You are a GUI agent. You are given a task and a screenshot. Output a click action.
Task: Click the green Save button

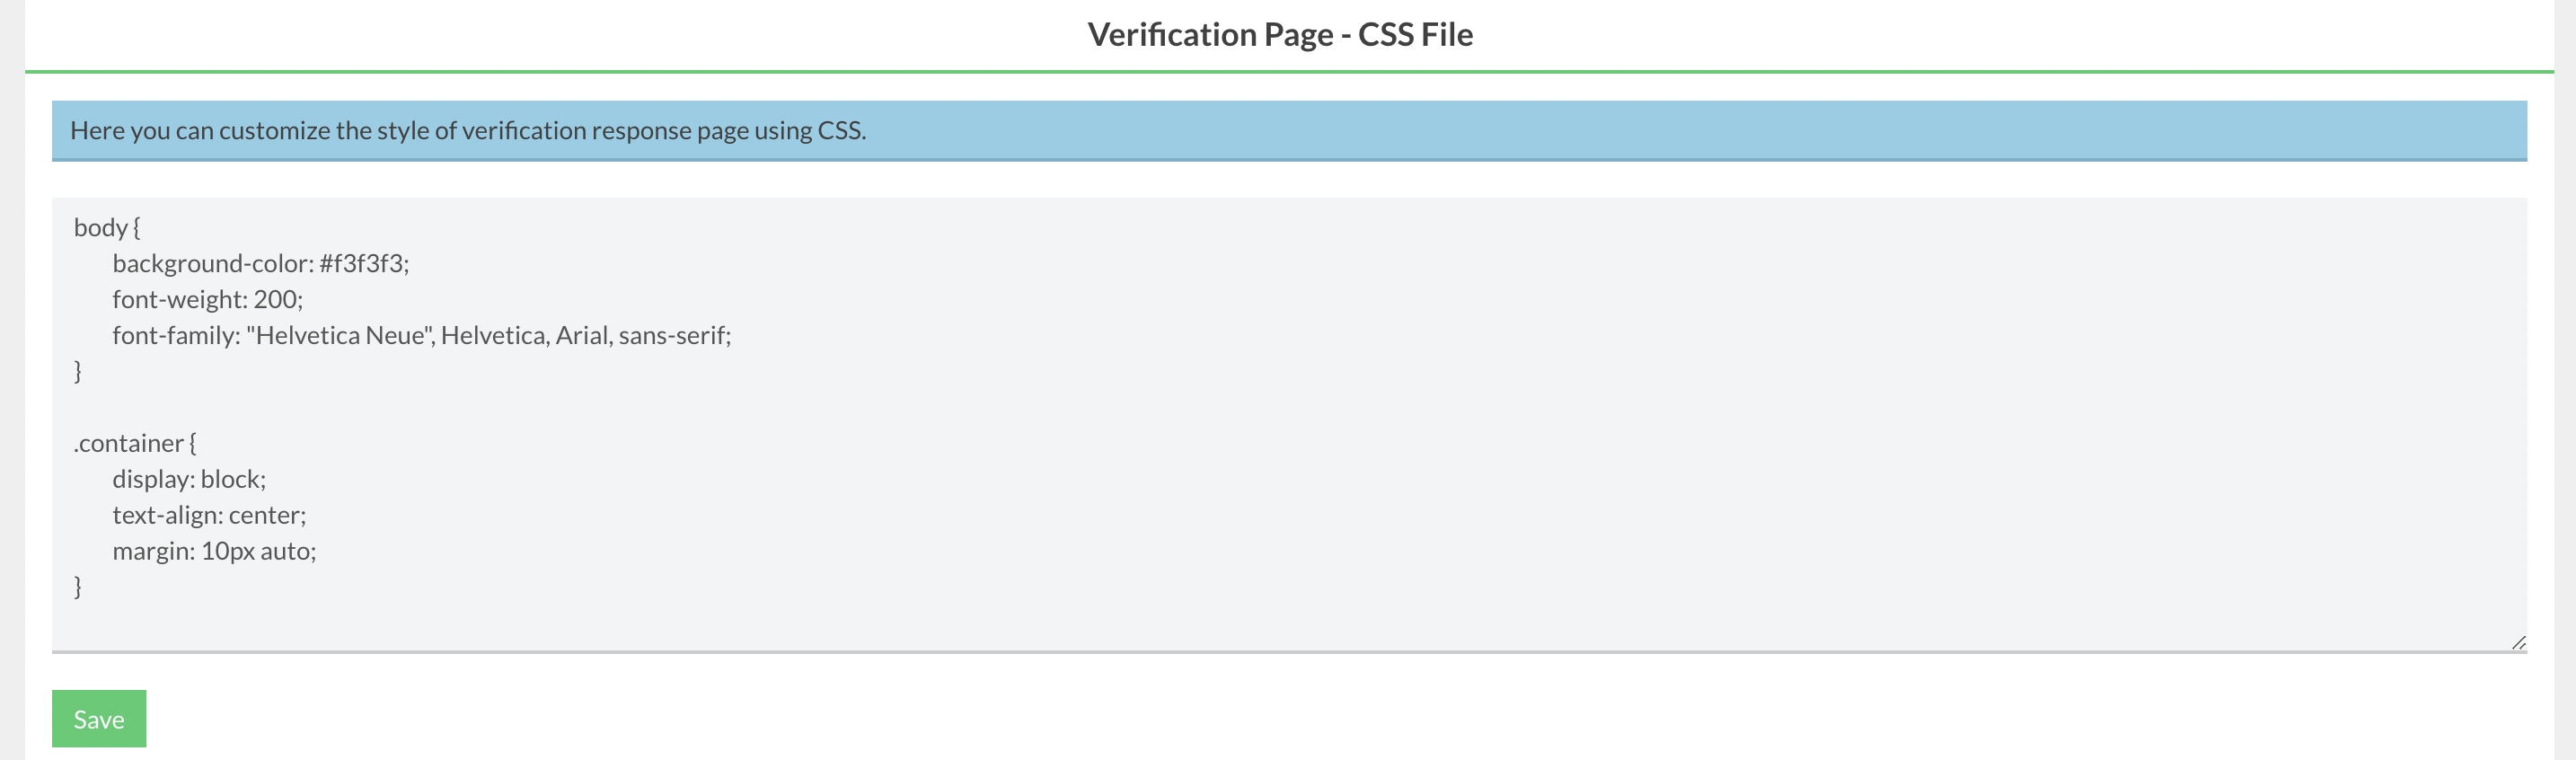coord(99,718)
